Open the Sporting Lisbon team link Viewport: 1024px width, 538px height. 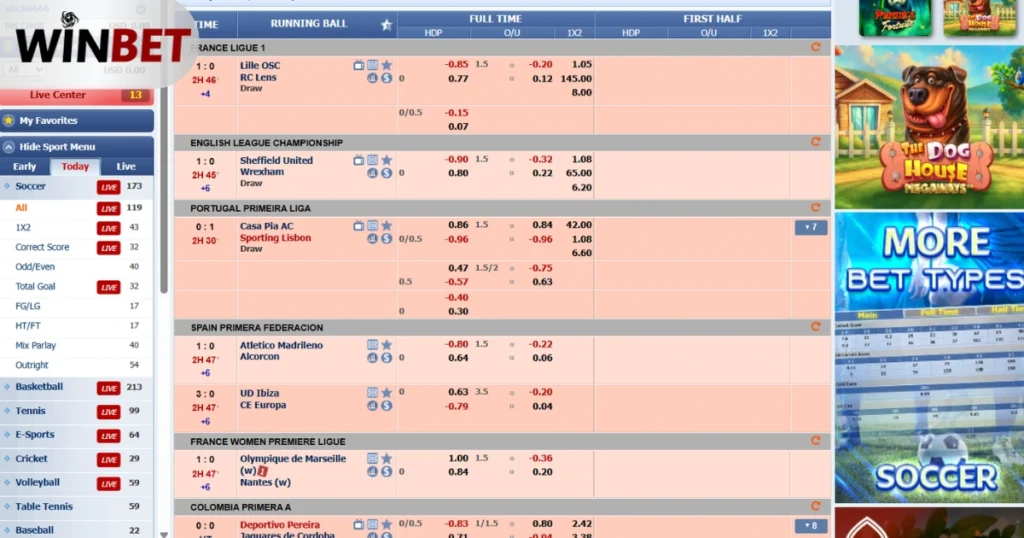(275, 238)
